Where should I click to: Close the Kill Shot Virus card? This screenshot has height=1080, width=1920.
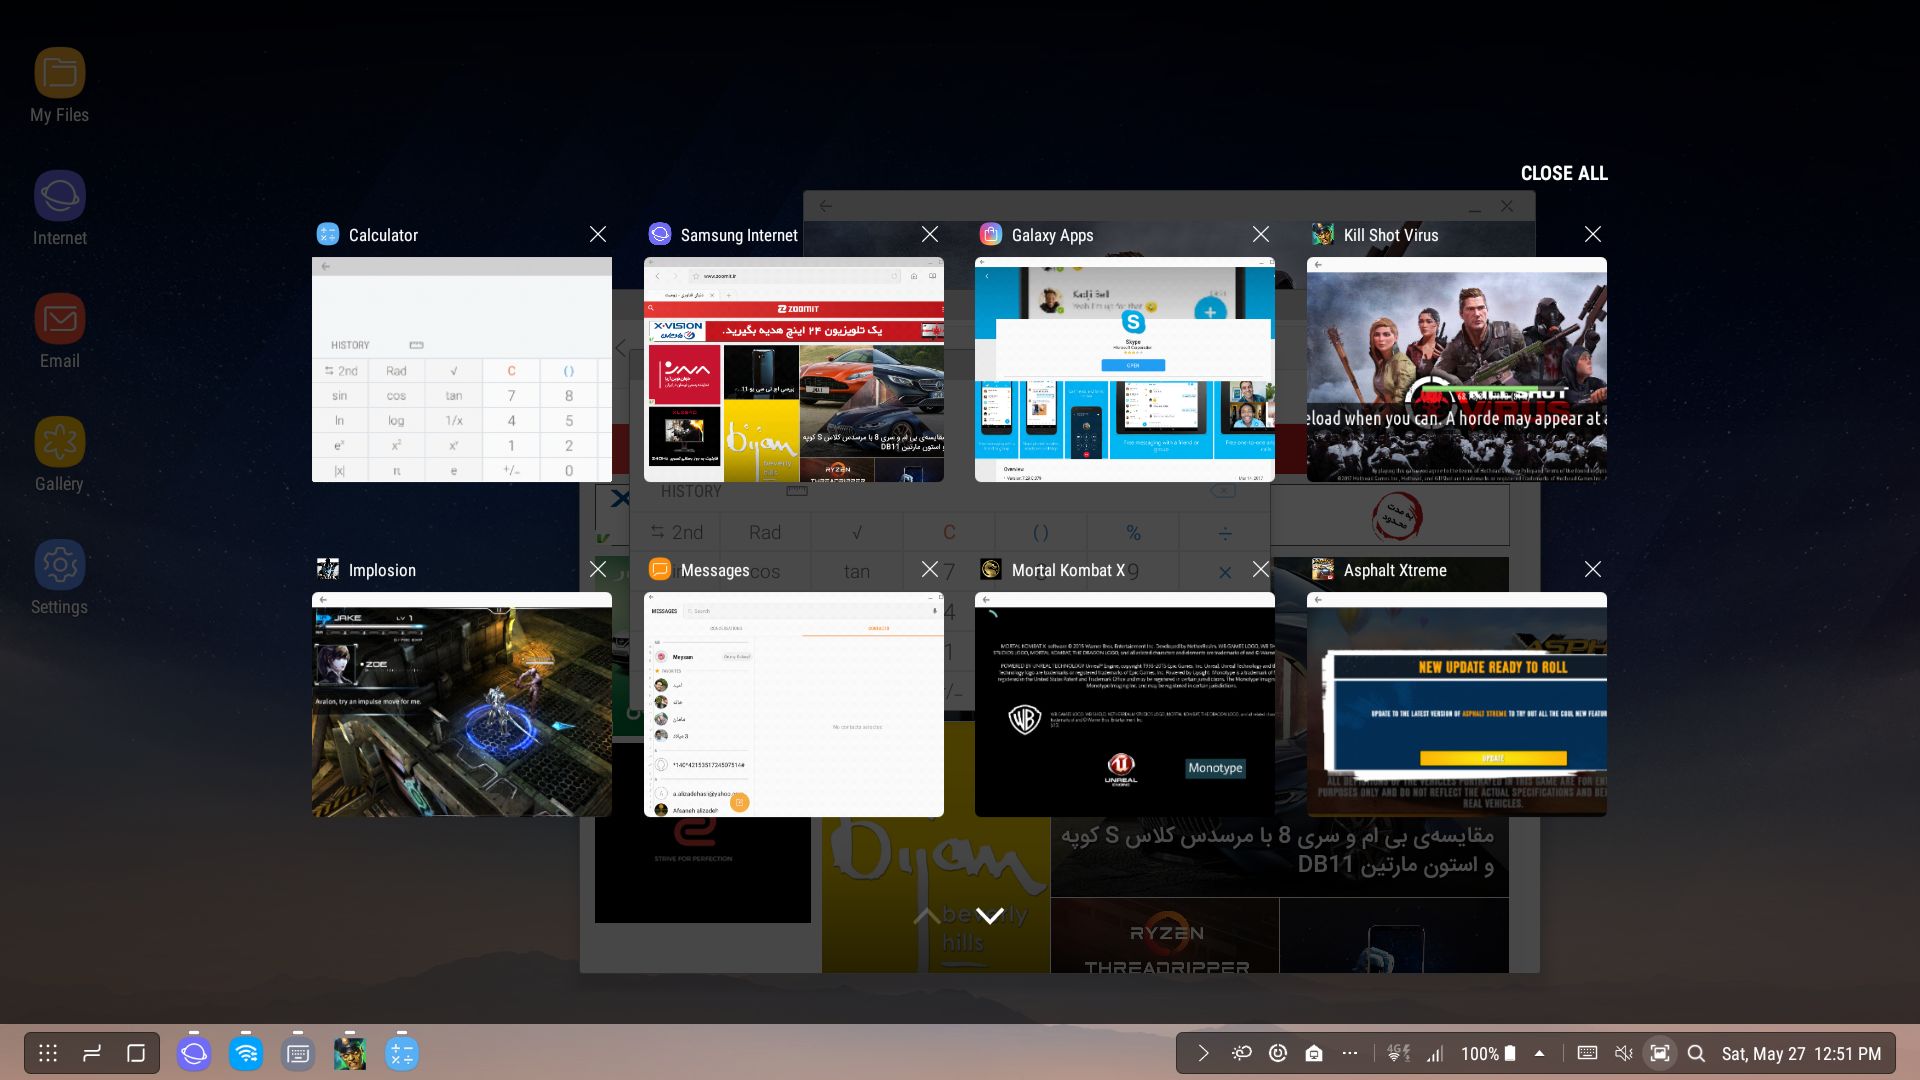tap(1593, 234)
